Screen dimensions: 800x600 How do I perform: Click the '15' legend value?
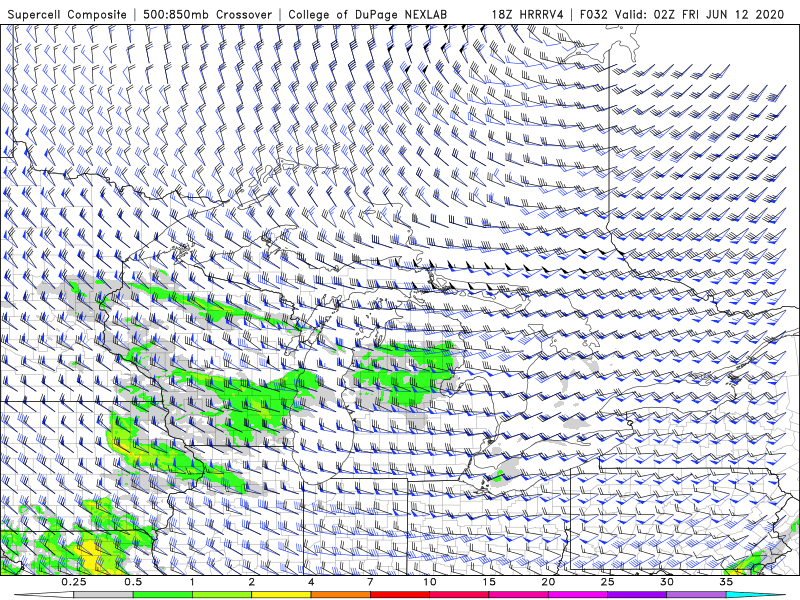[x=489, y=582]
